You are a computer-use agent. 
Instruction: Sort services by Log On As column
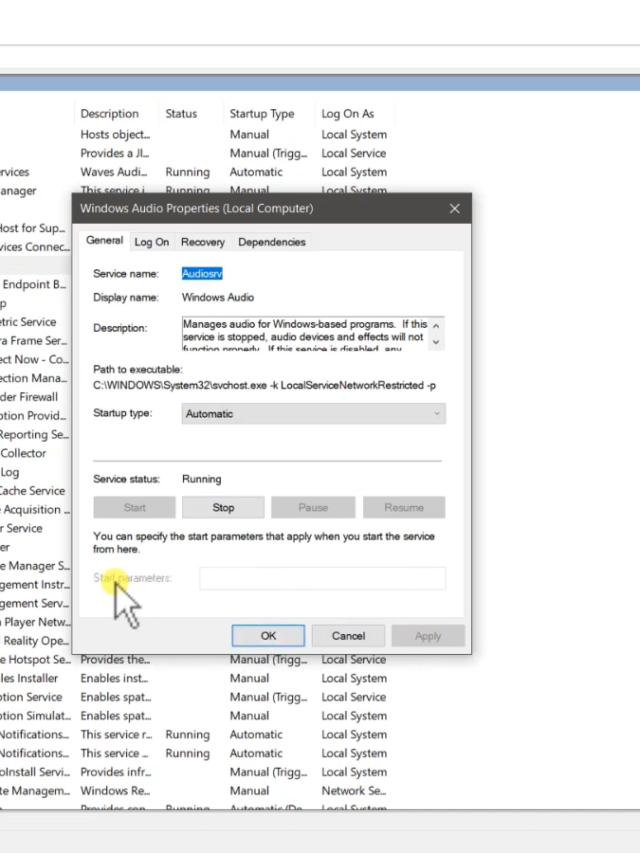pos(347,114)
